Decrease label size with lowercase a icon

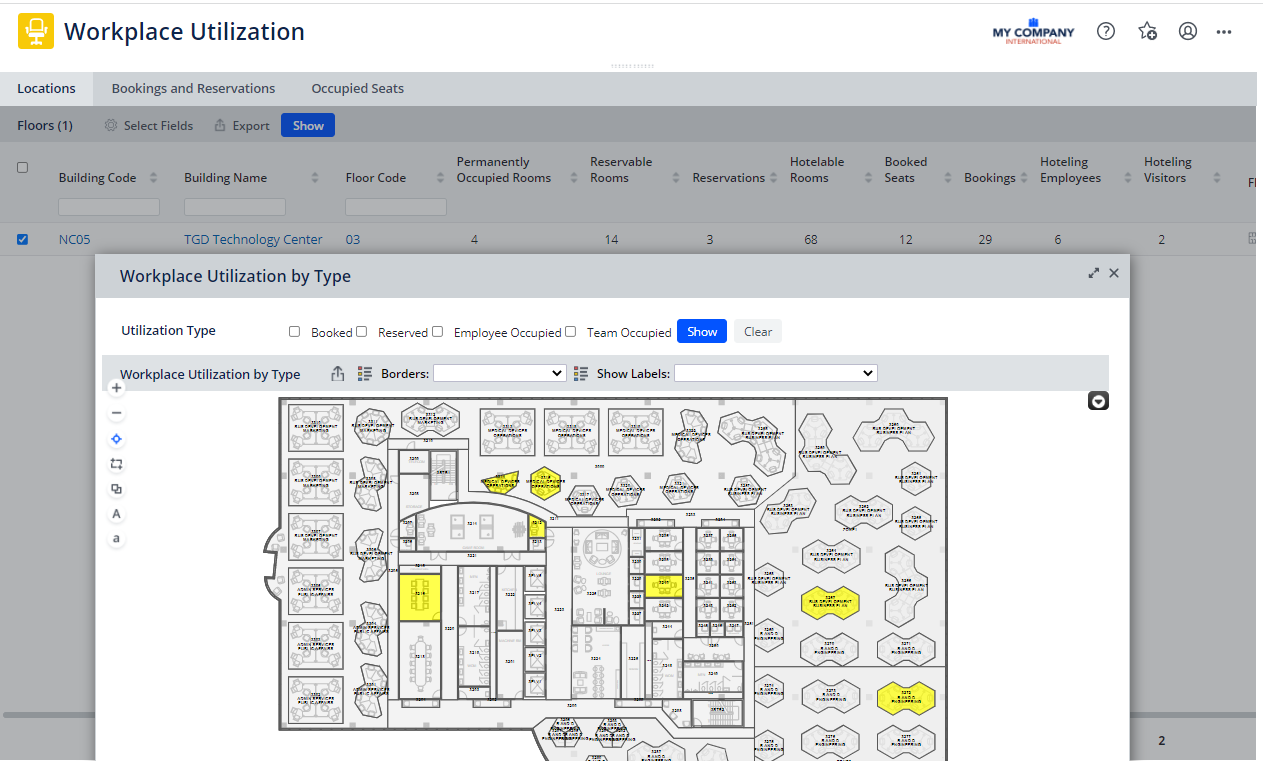tap(117, 539)
